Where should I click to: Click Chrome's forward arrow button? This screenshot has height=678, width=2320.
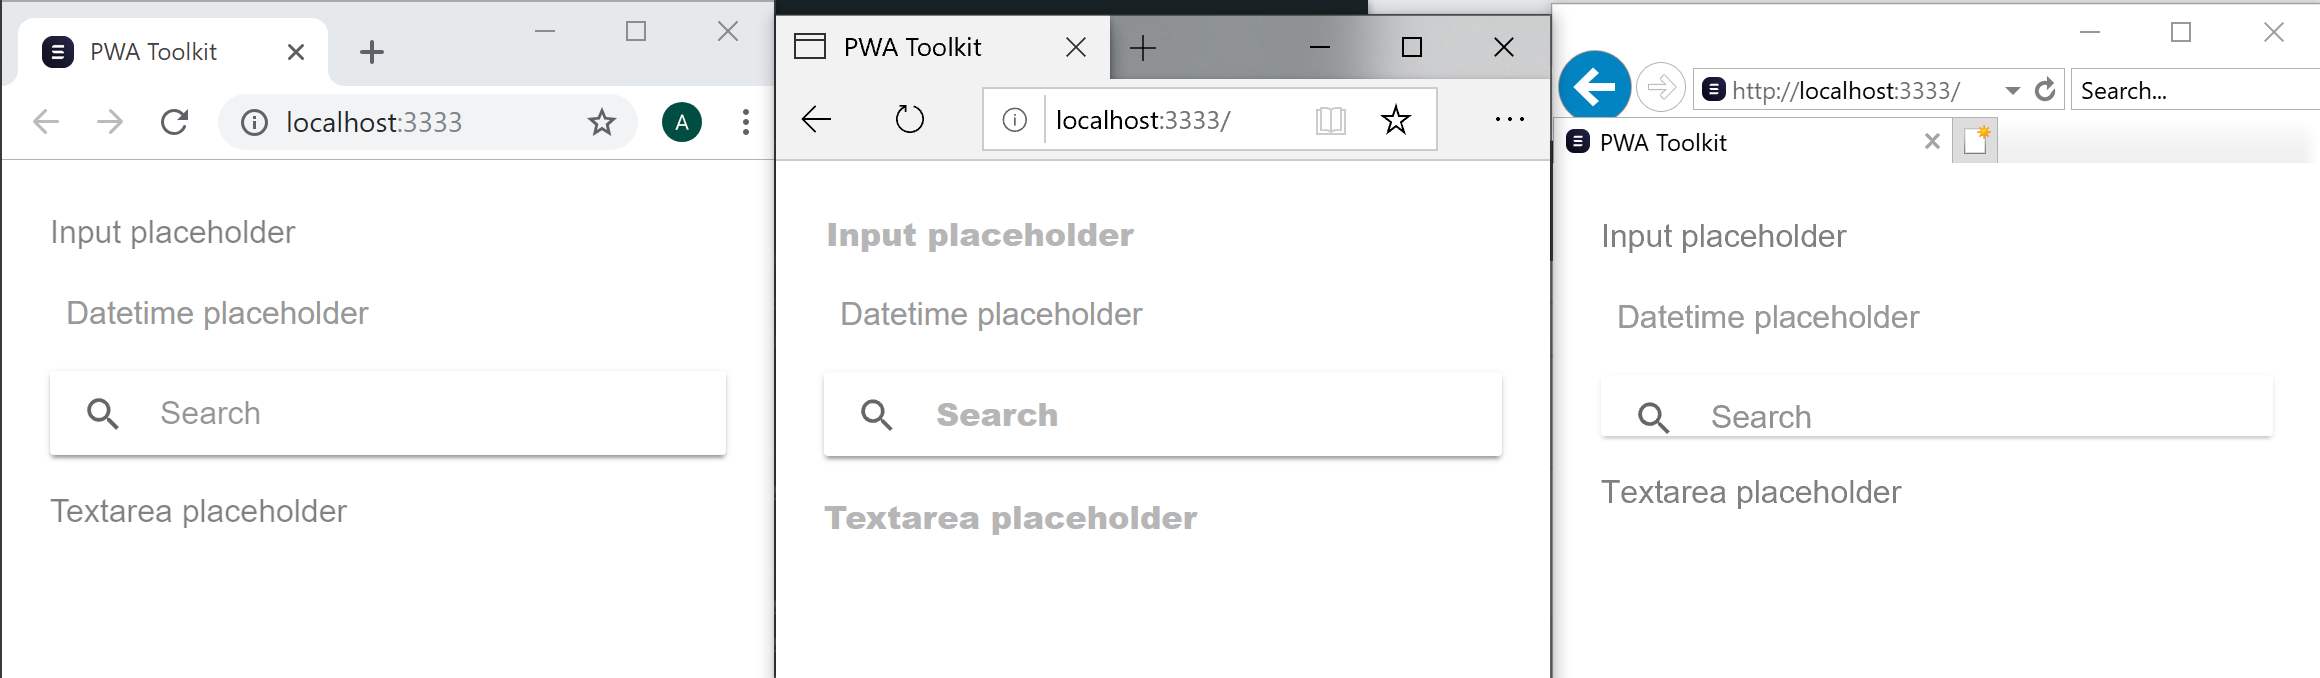click(x=110, y=122)
